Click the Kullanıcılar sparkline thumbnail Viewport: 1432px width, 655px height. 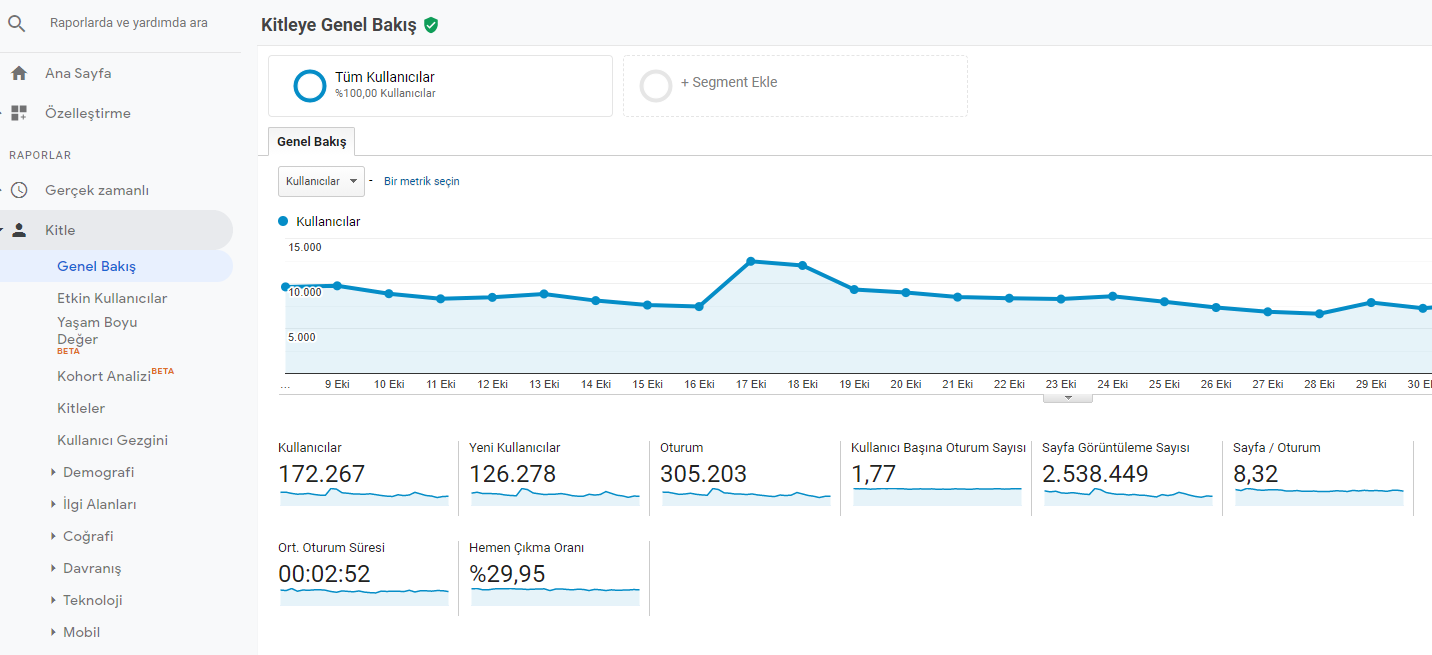[364, 497]
